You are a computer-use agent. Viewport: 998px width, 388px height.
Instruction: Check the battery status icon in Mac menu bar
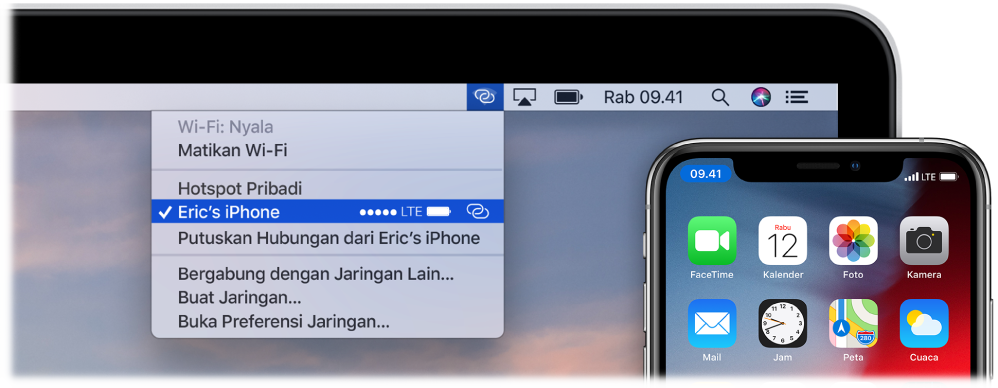pyautogui.click(x=568, y=97)
